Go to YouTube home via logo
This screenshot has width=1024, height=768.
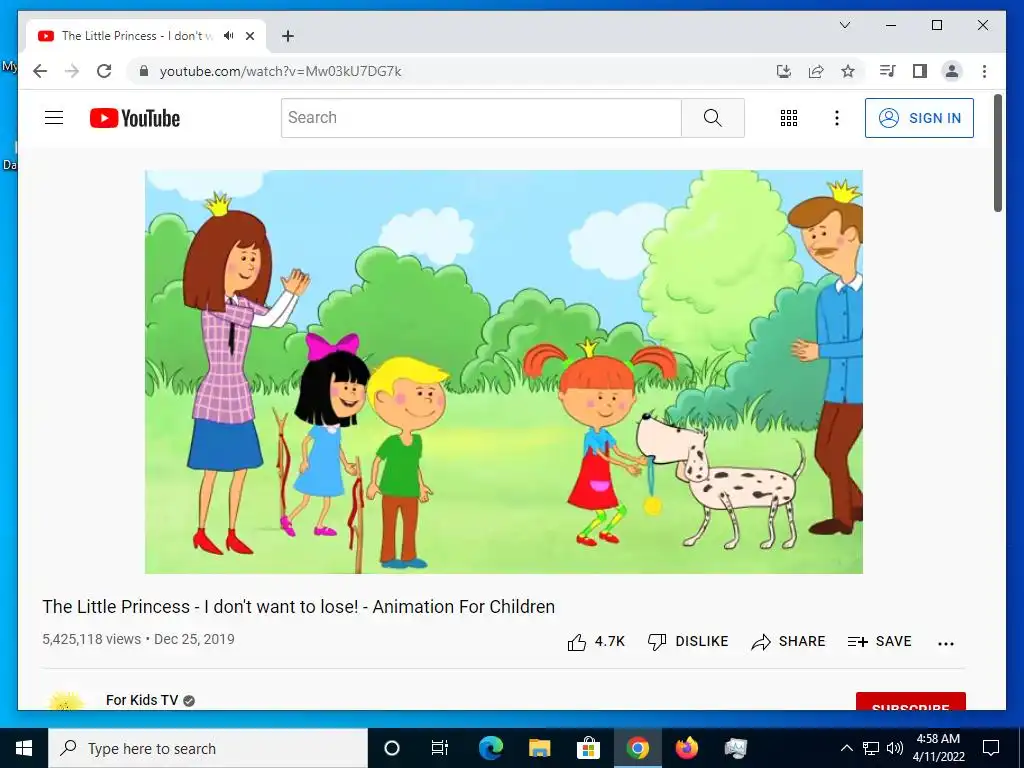135,118
